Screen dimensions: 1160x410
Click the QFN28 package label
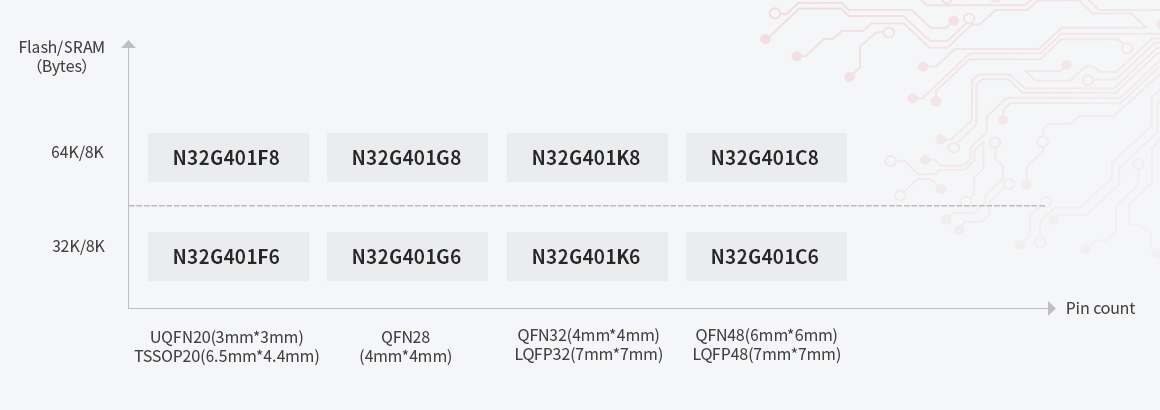(x=405, y=337)
